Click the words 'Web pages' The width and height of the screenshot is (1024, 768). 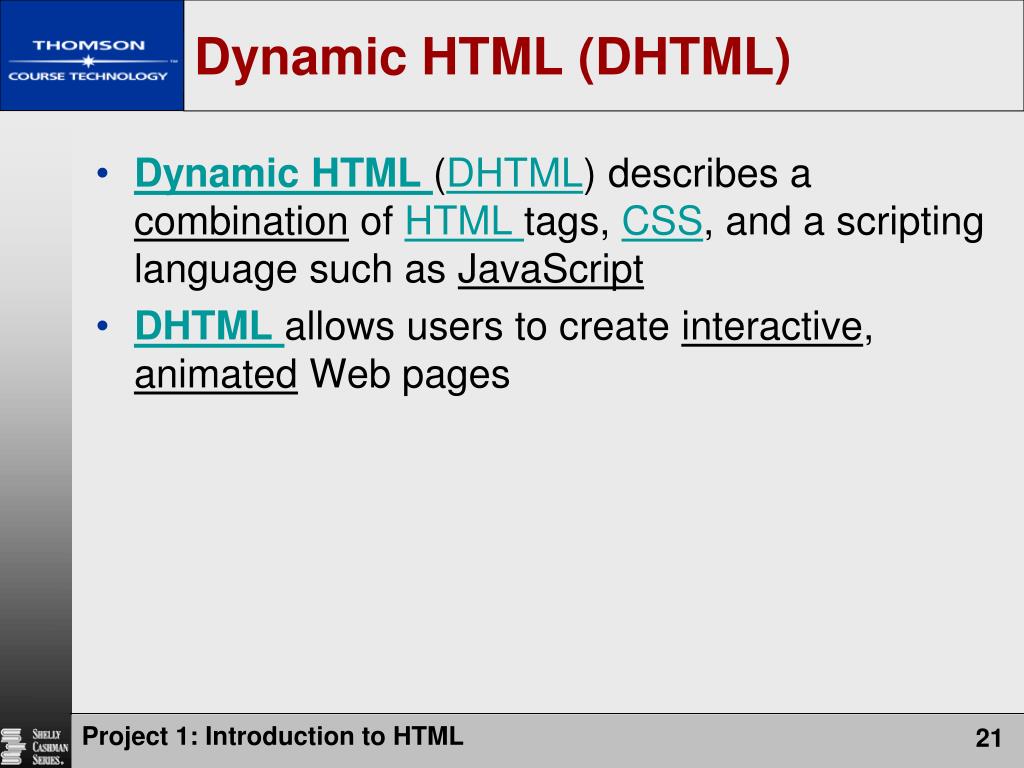[409, 375]
